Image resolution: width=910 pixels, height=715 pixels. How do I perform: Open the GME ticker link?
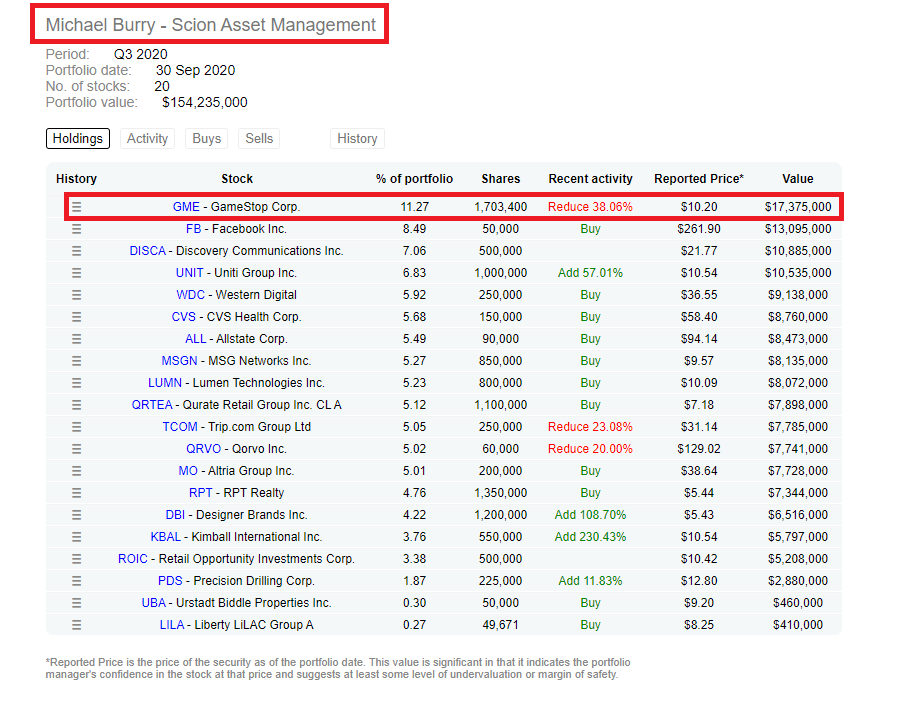click(186, 207)
